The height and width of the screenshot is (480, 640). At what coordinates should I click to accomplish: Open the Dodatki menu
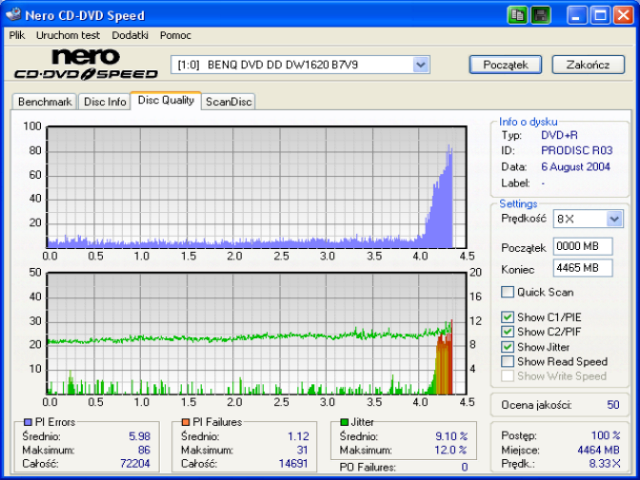point(130,36)
